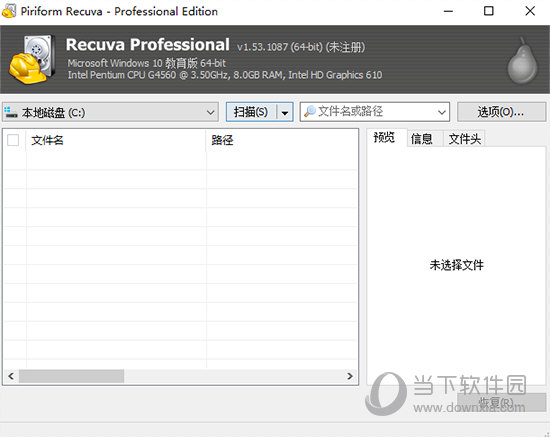Start scanning with 扫描(S) button

point(251,112)
